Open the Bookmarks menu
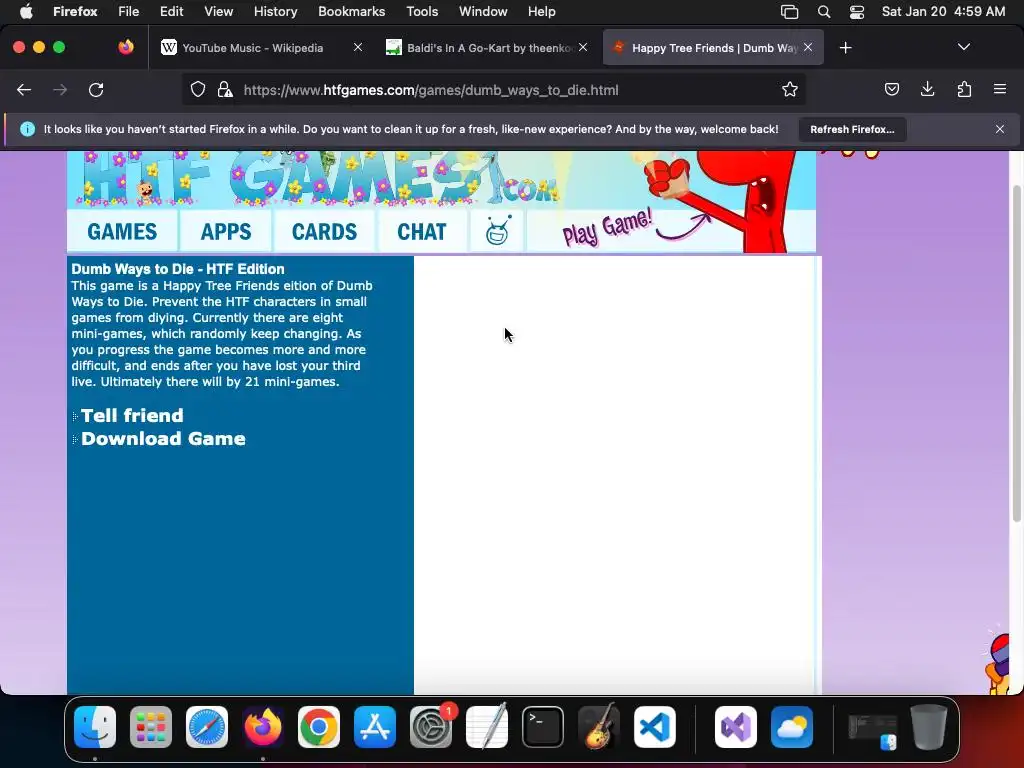This screenshot has height=768, width=1024. point(351,11)
